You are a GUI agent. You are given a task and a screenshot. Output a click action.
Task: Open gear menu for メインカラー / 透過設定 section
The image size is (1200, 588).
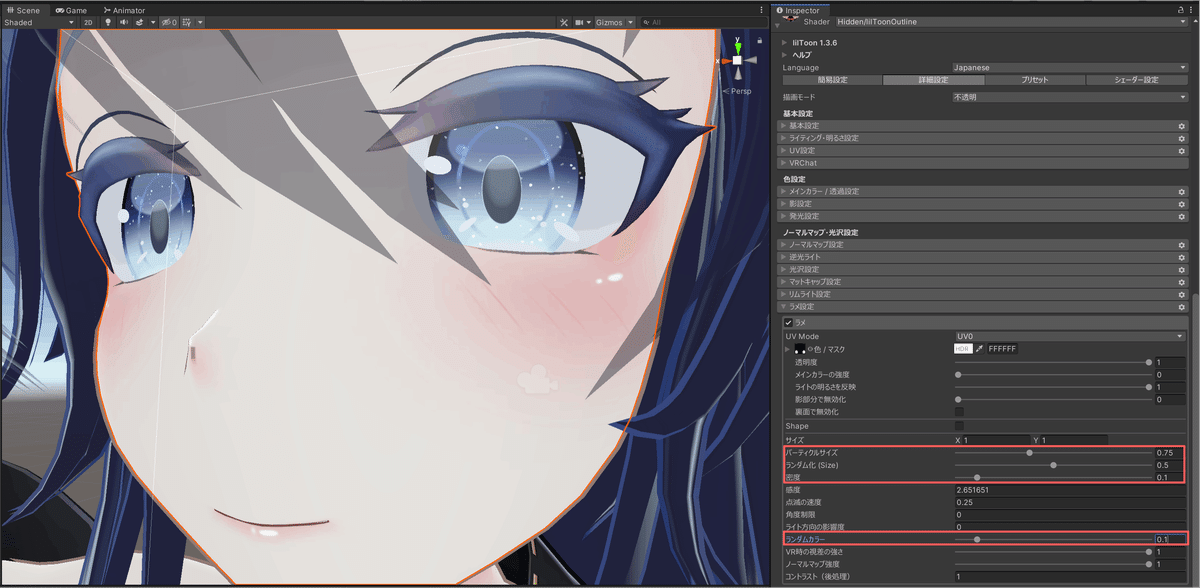1181,191
